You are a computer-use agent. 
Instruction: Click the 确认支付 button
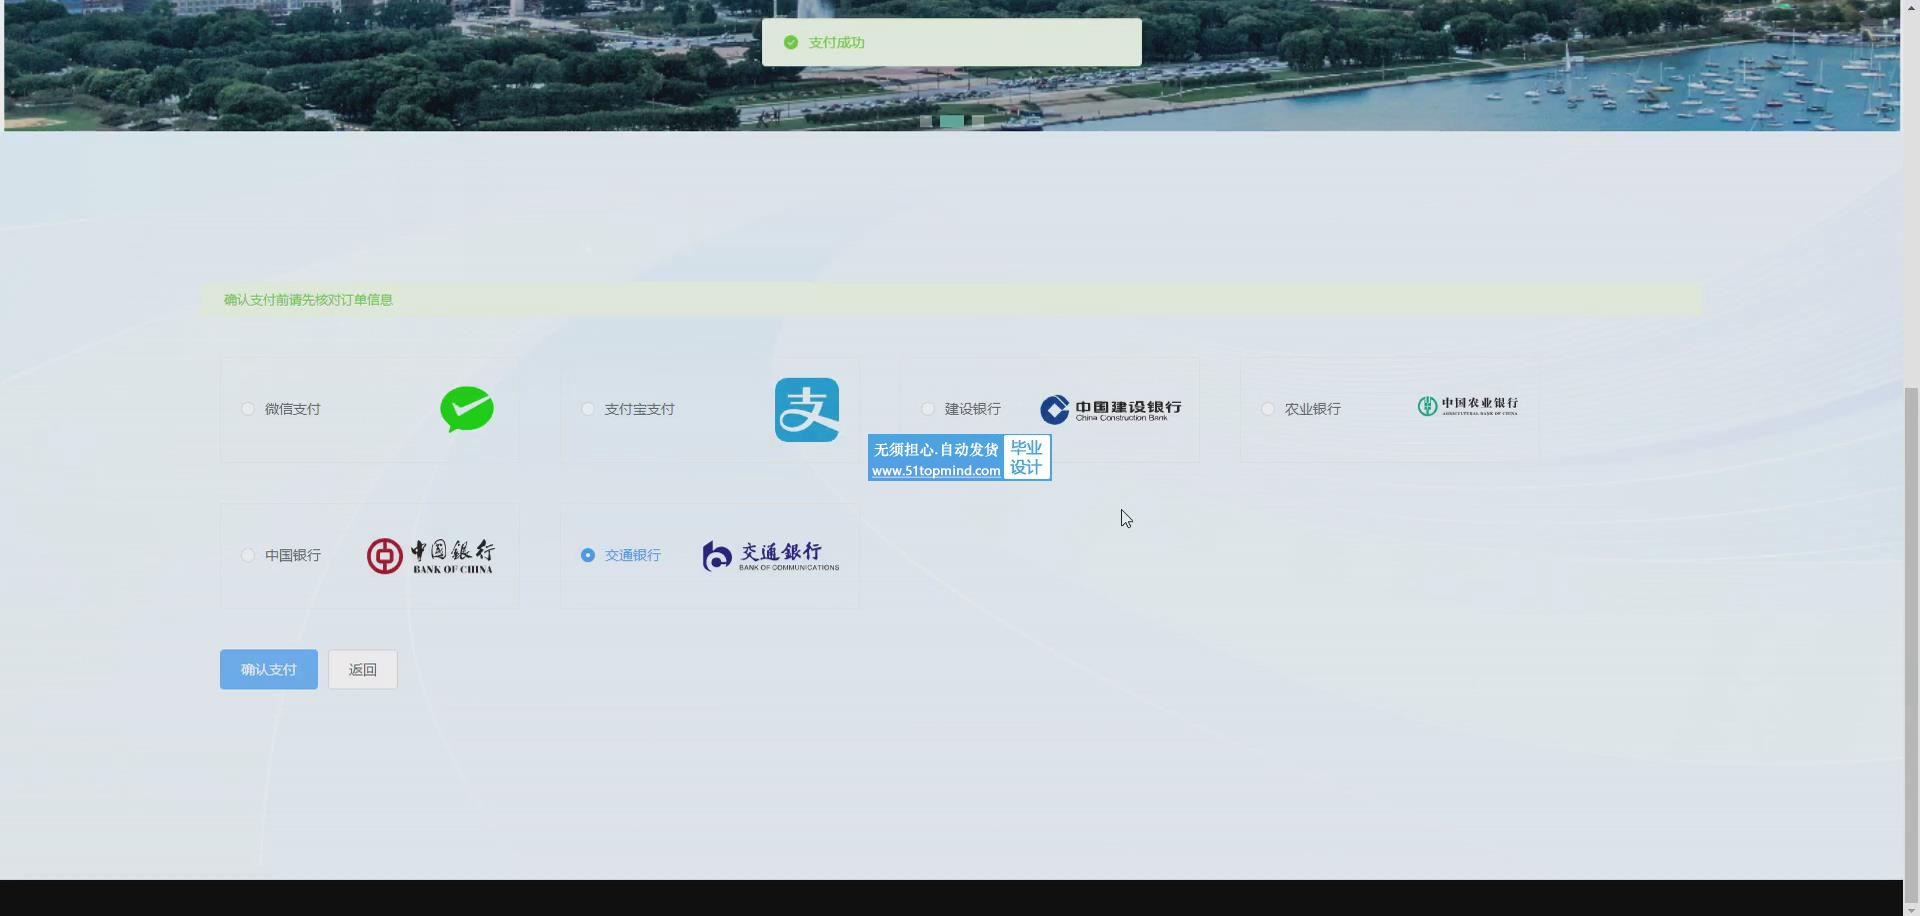click(x=269, y=669)
